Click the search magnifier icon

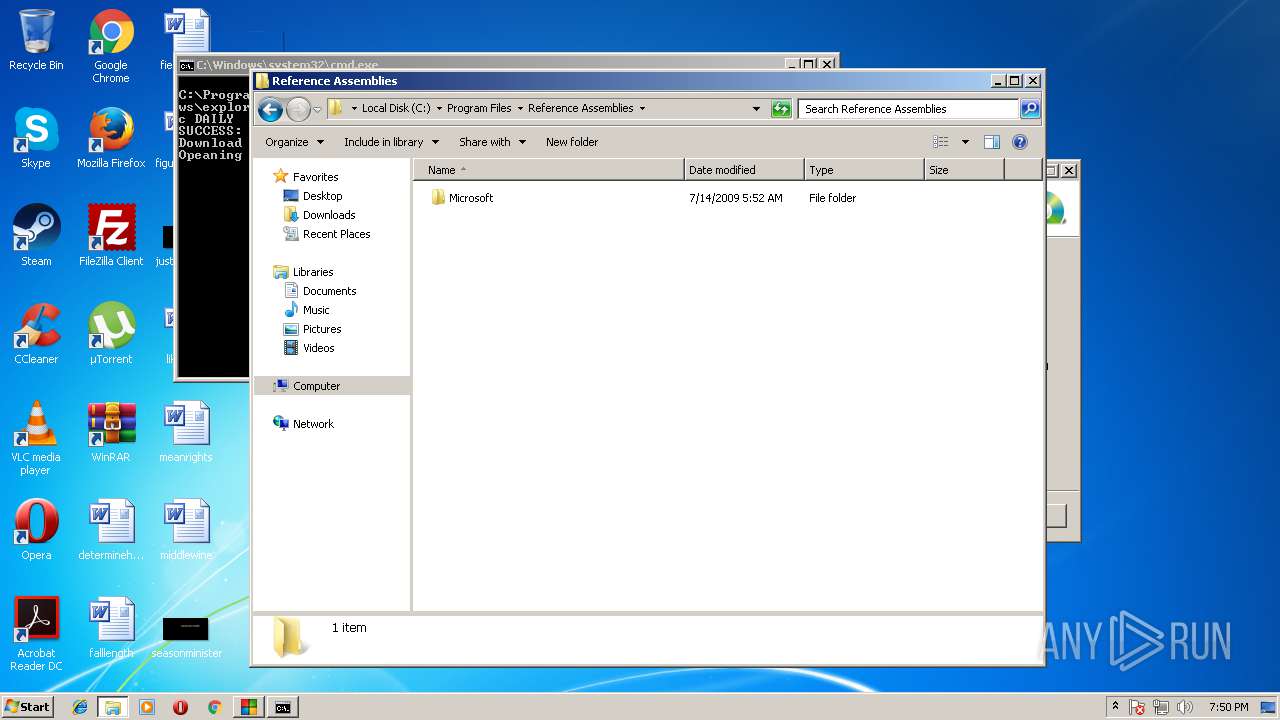point(1029,109)
